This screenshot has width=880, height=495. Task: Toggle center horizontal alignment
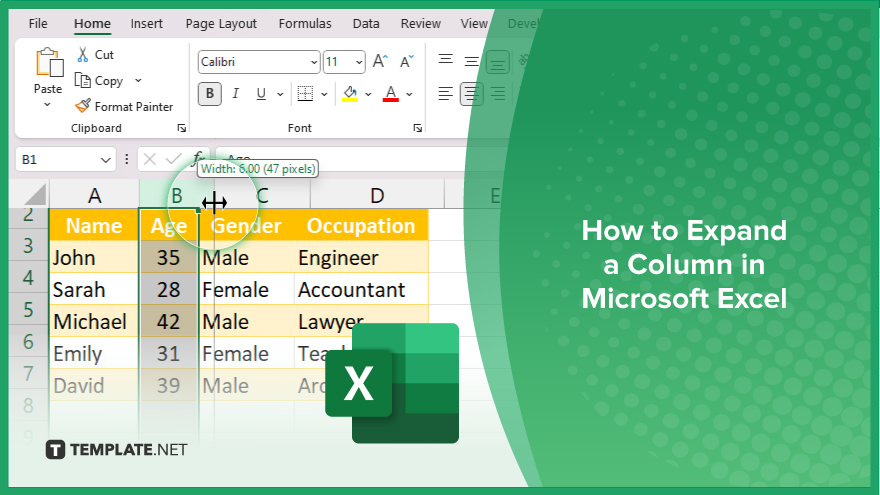pyautogui.click(x=471, y=94)
